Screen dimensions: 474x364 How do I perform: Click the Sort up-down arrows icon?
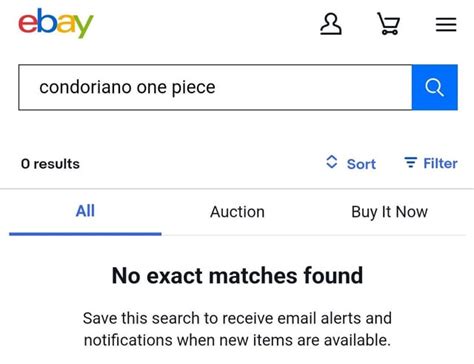[331, 162]
